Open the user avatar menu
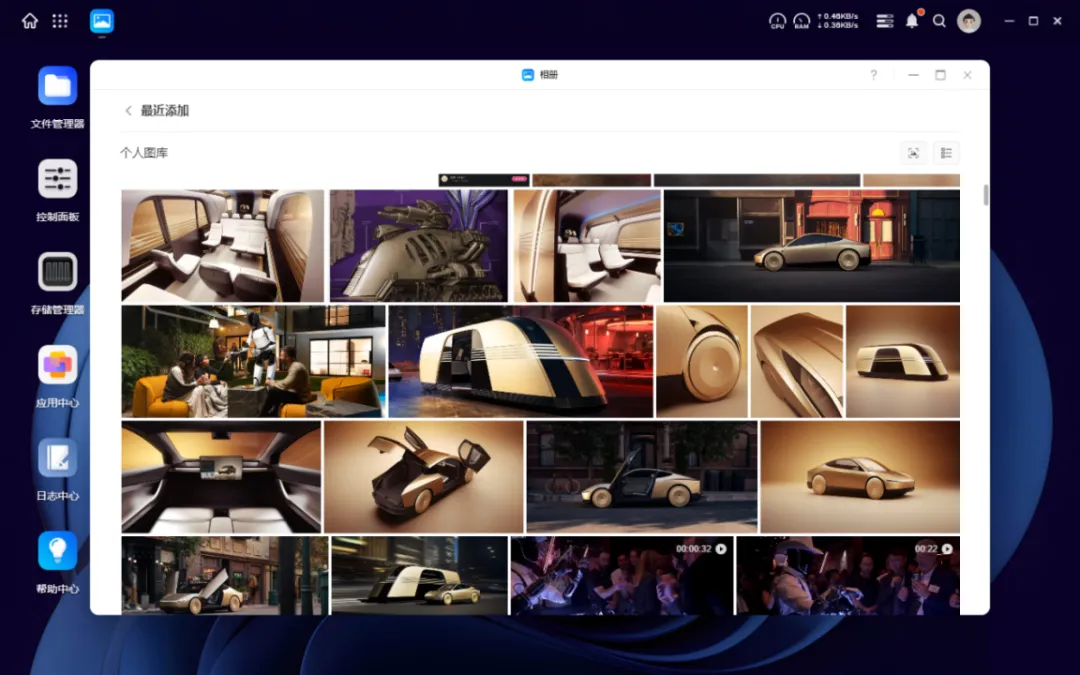The height and width of the screenshot is (675, 1080). click(968, 21)
